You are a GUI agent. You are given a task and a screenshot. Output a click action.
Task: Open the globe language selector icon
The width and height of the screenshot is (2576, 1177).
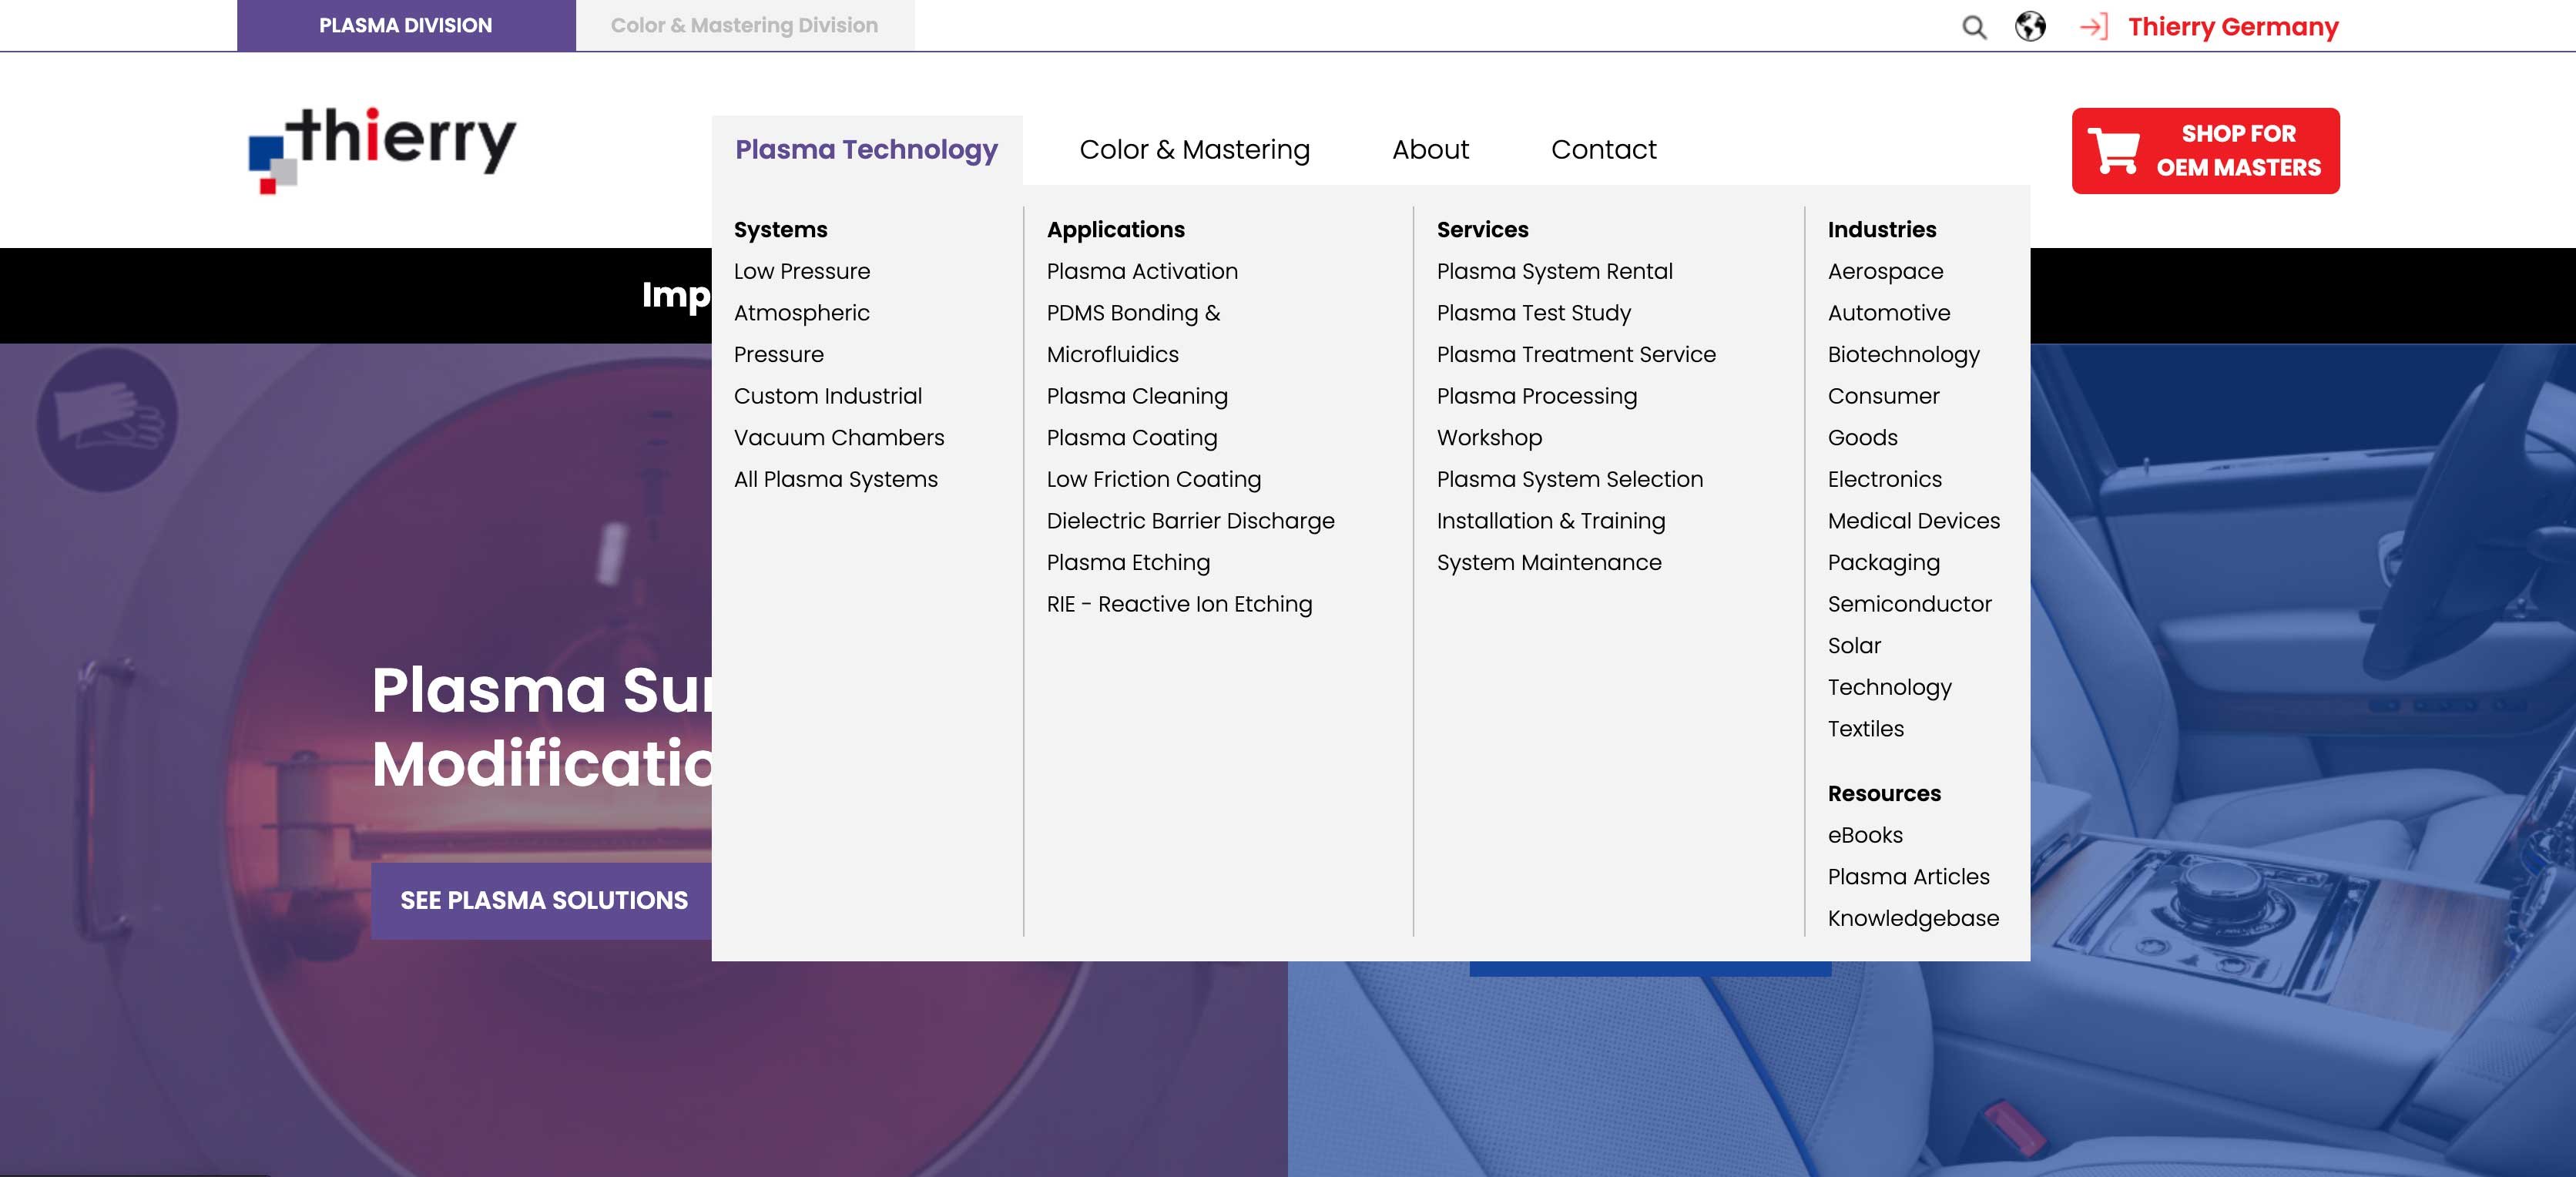pos(2029,26)
